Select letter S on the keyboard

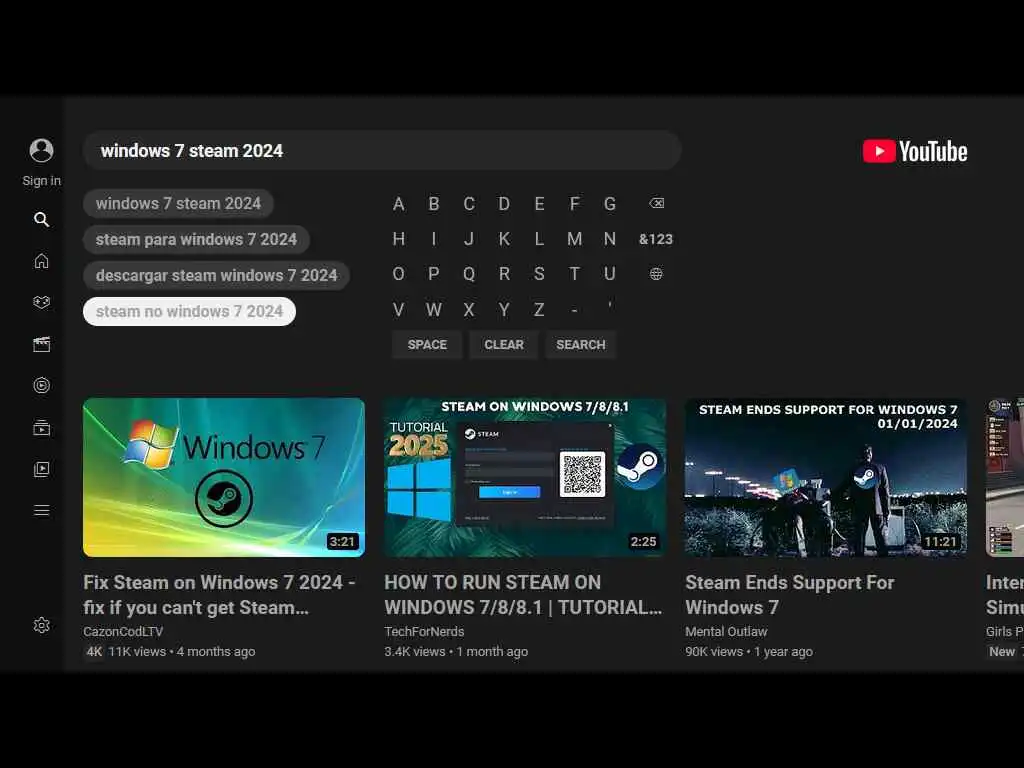point(539,274)
